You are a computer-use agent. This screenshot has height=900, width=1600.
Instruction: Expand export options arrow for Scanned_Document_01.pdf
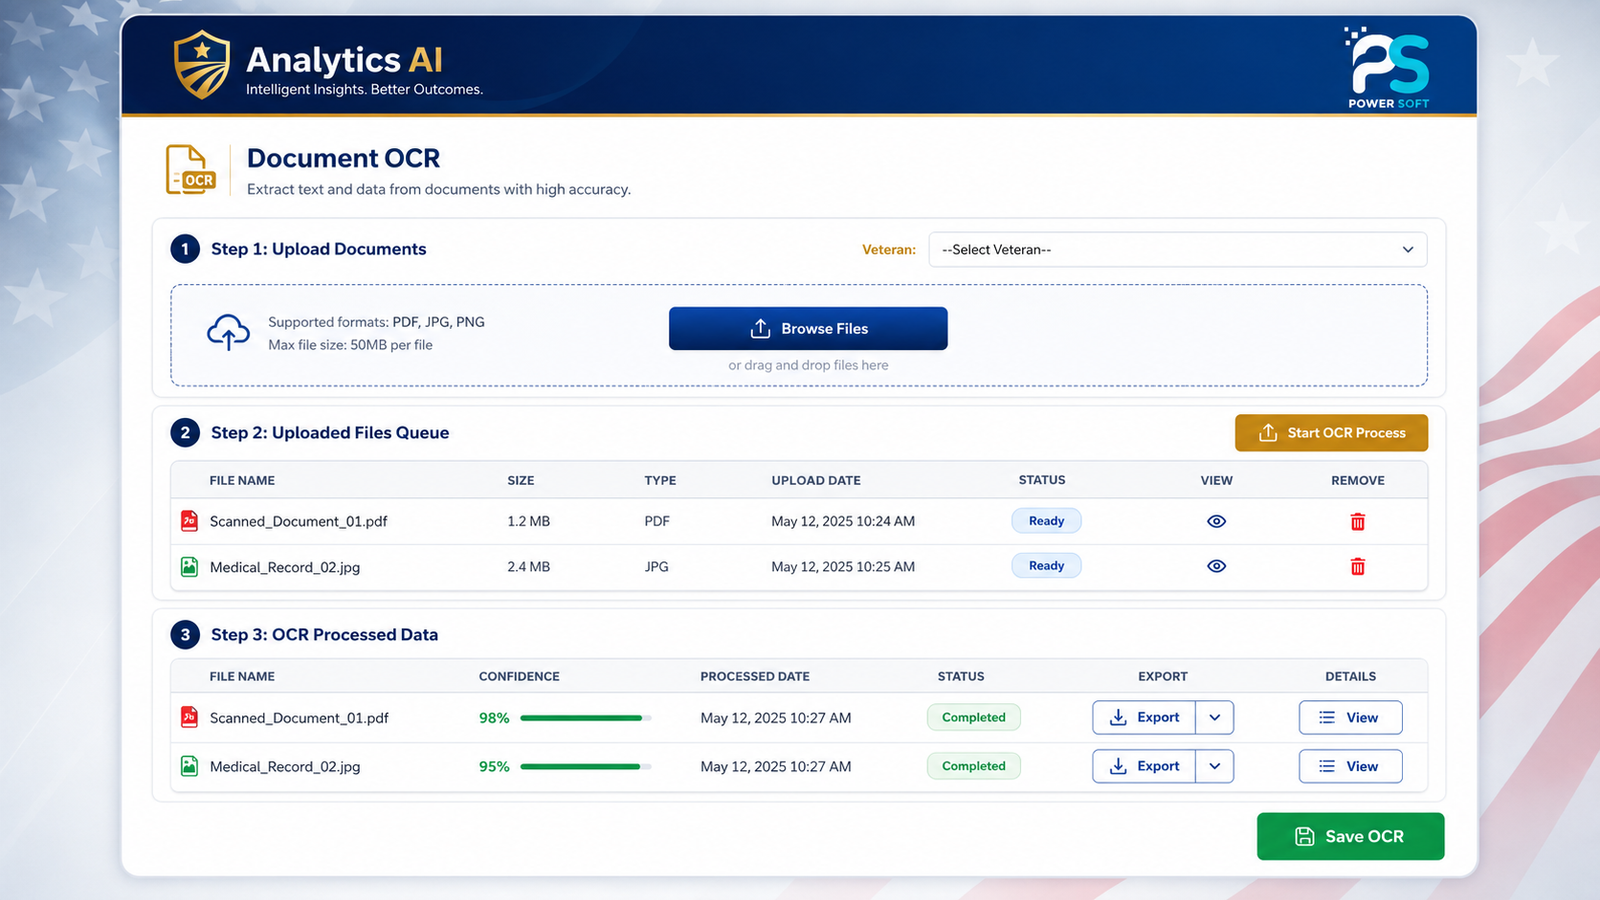click(x=1215, y=717)
